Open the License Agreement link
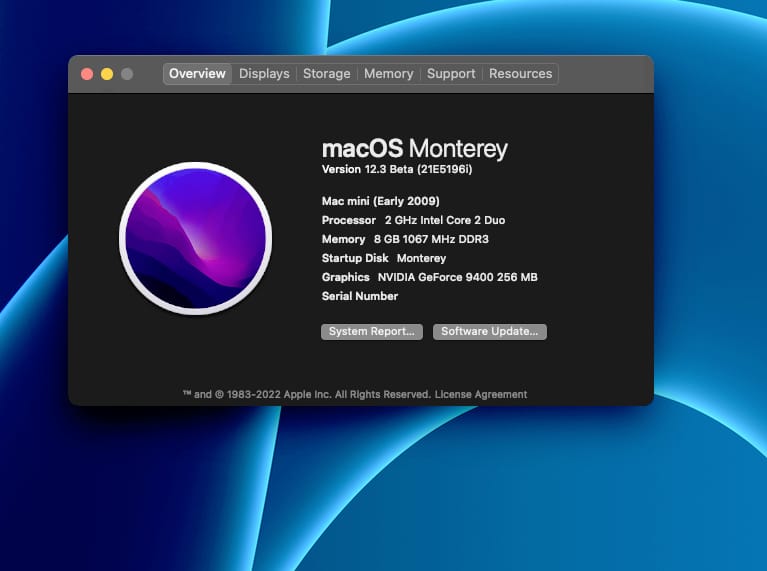The width and height of the screenshot is (767, 571). tap(481, 394)
